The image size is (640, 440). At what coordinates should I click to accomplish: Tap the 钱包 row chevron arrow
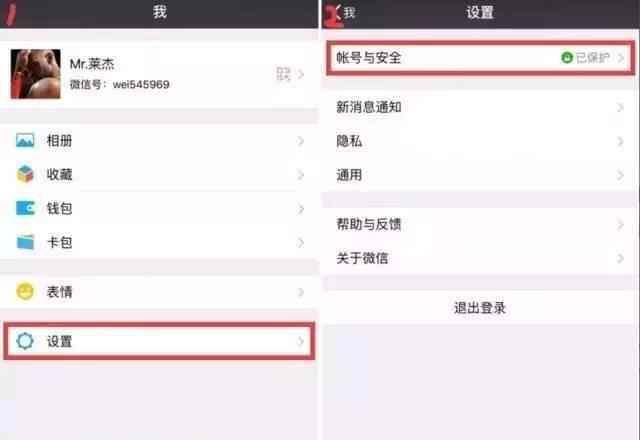(301, 209)
